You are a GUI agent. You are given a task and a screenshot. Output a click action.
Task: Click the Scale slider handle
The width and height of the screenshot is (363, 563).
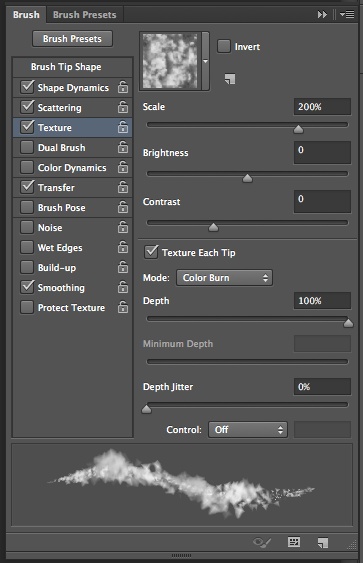point(298,129)
